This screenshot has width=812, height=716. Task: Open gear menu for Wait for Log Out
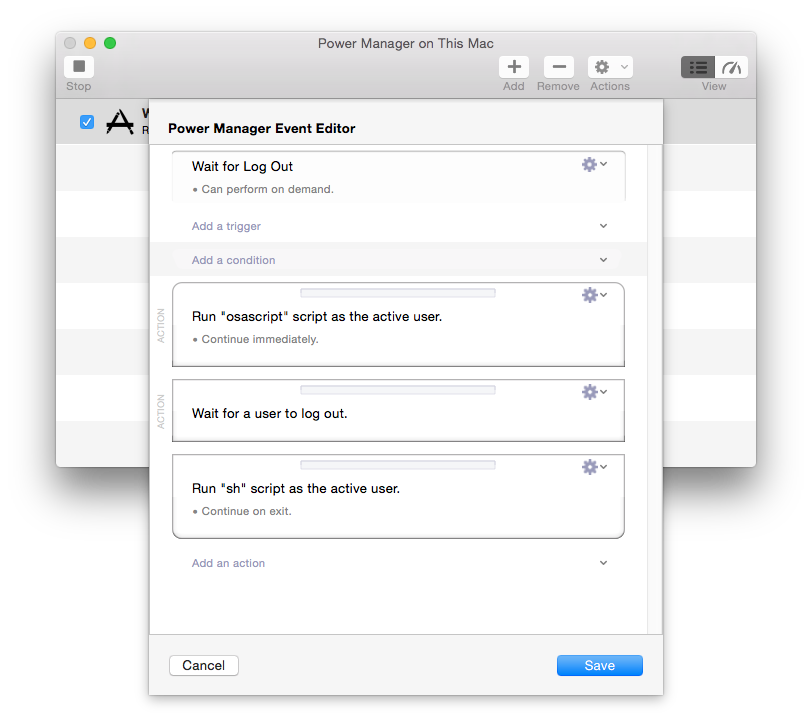[594, 165]
